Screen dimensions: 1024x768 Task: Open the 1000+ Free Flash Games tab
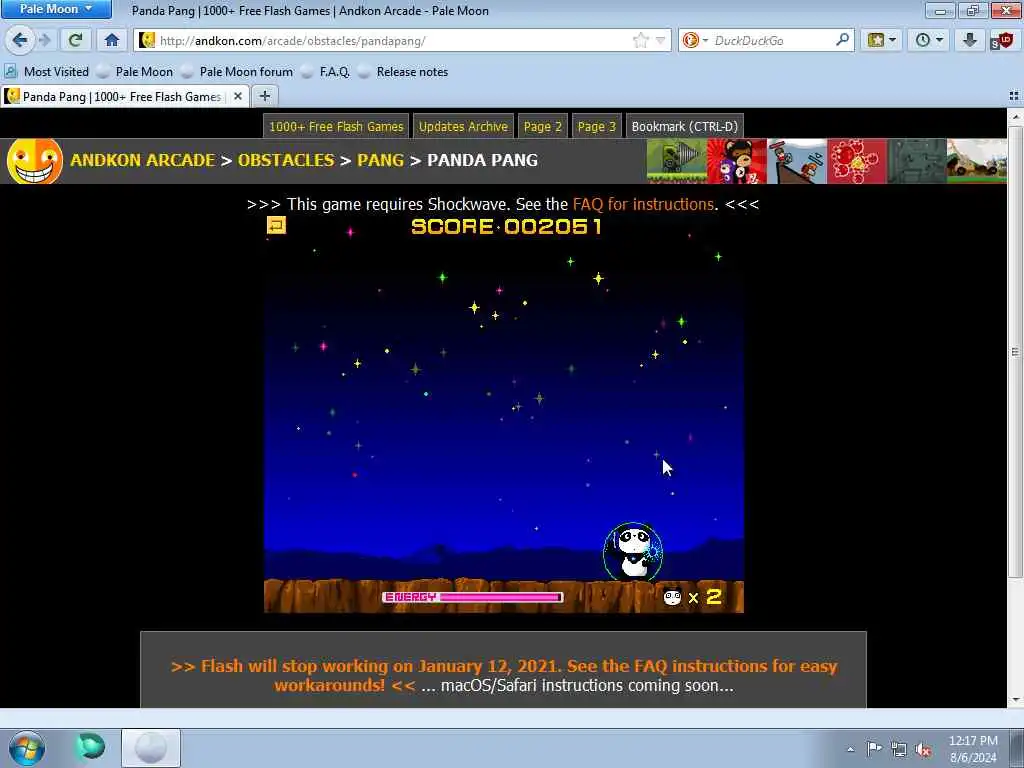point(336,127)
